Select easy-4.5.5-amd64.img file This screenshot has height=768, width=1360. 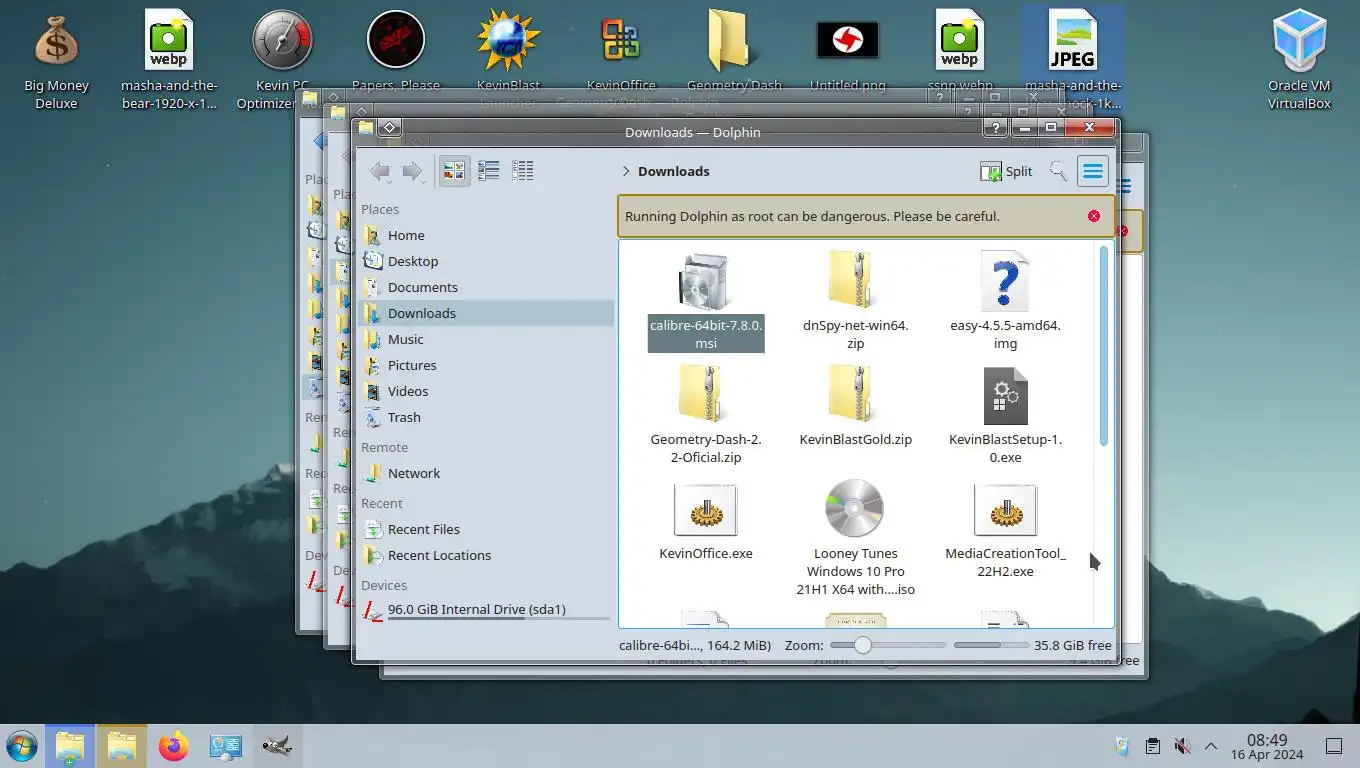[x=1005, y=301]
